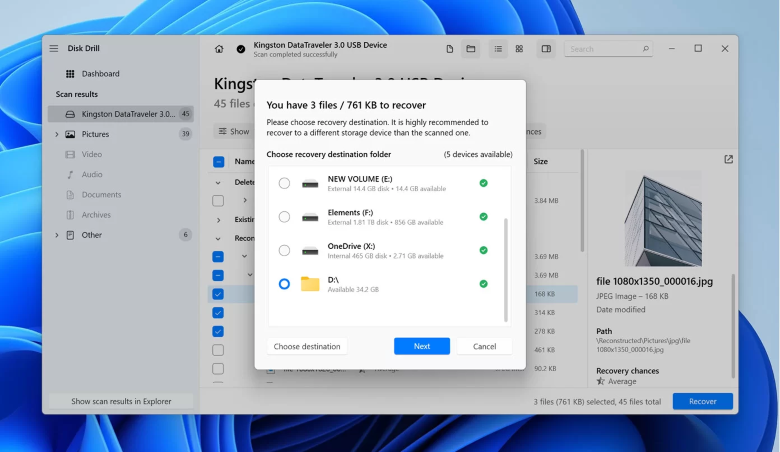The image size is (780, 452).
Task: Click the Choose destination button
Action: click(x=307, y=346)
